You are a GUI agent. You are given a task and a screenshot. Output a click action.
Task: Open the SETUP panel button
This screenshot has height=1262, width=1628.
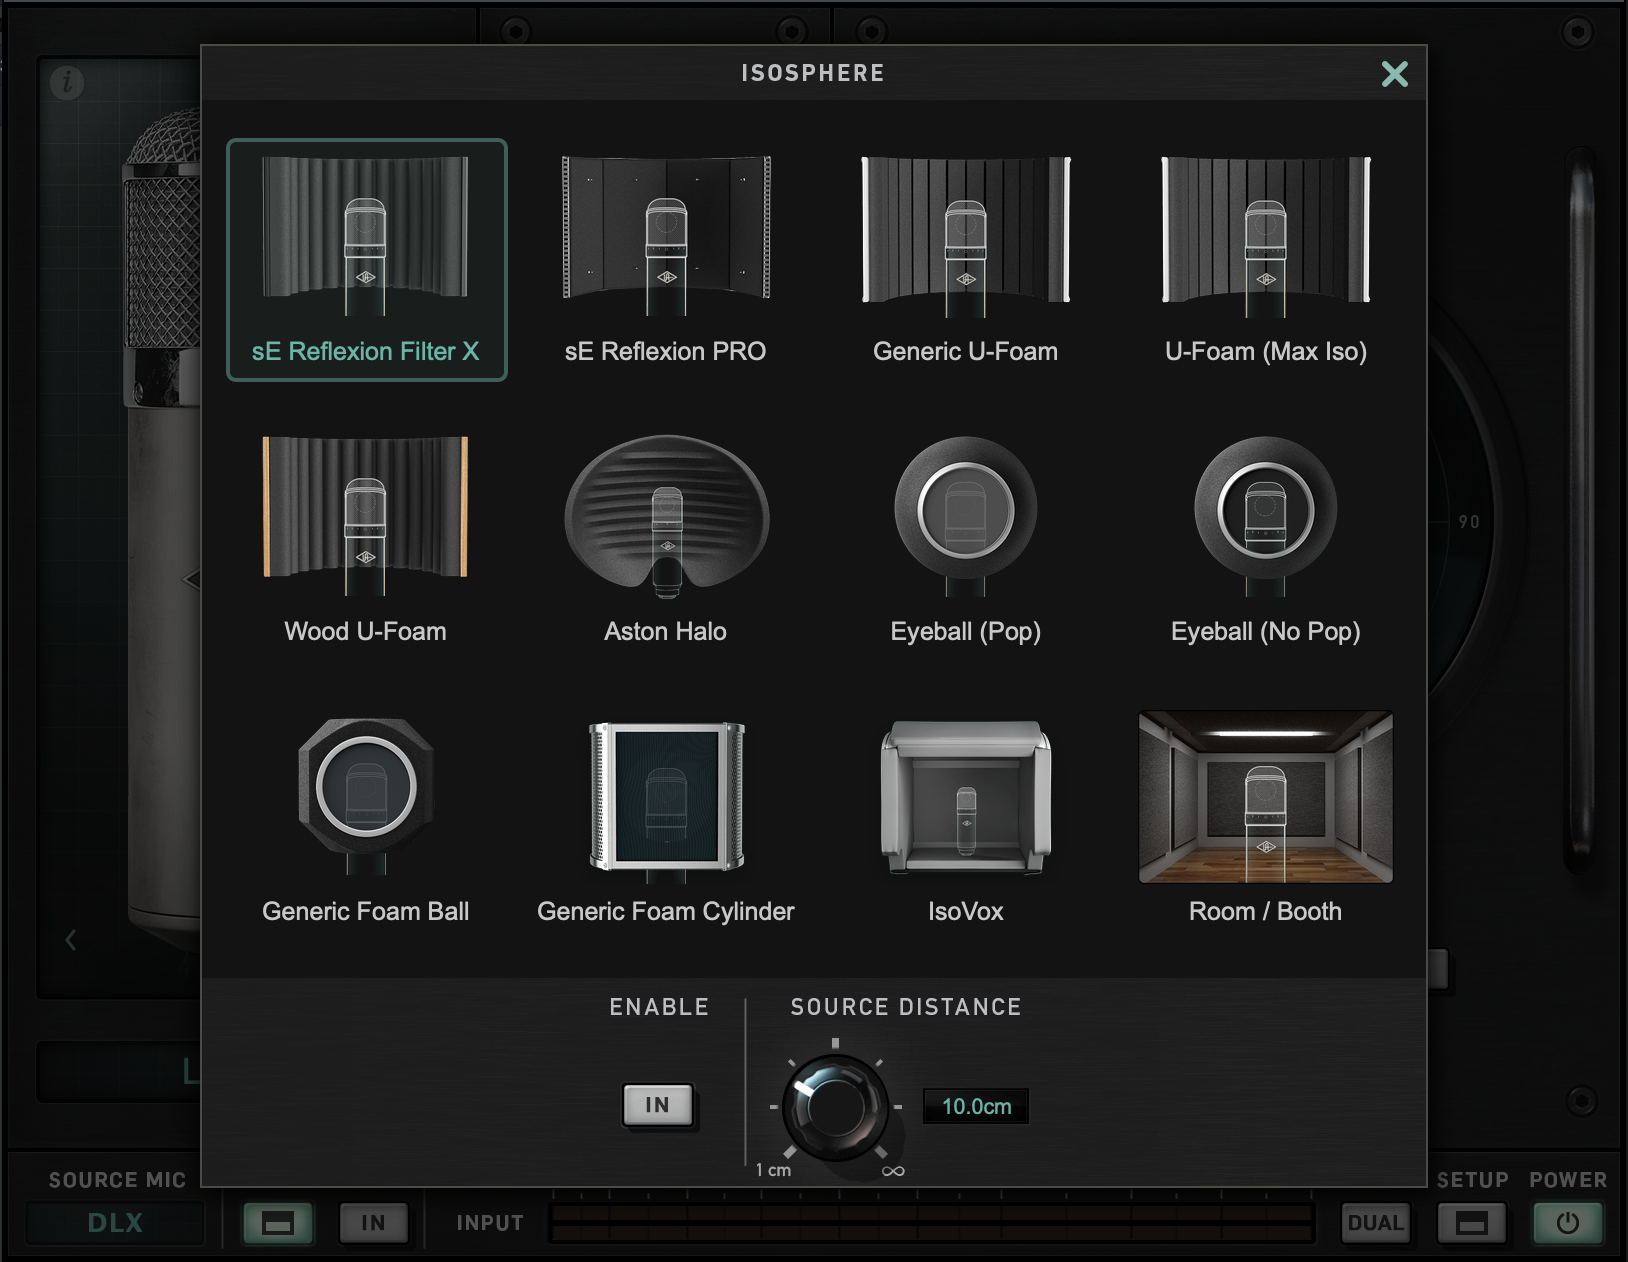pyautogui.click(x=1472, y=1223)
